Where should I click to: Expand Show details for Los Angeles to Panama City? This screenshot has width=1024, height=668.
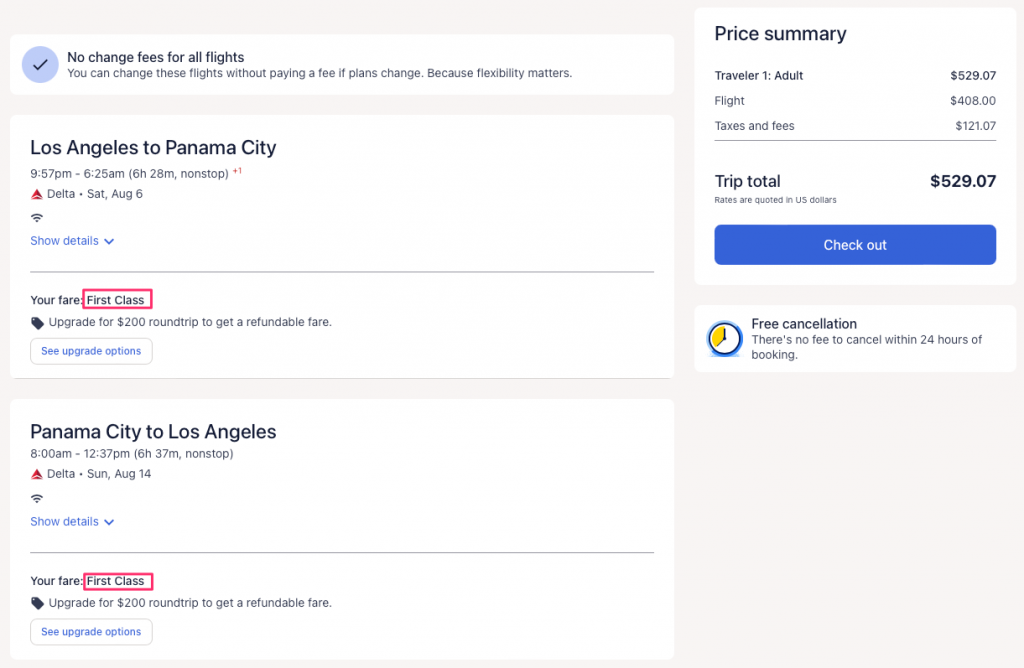pos(72,241)
